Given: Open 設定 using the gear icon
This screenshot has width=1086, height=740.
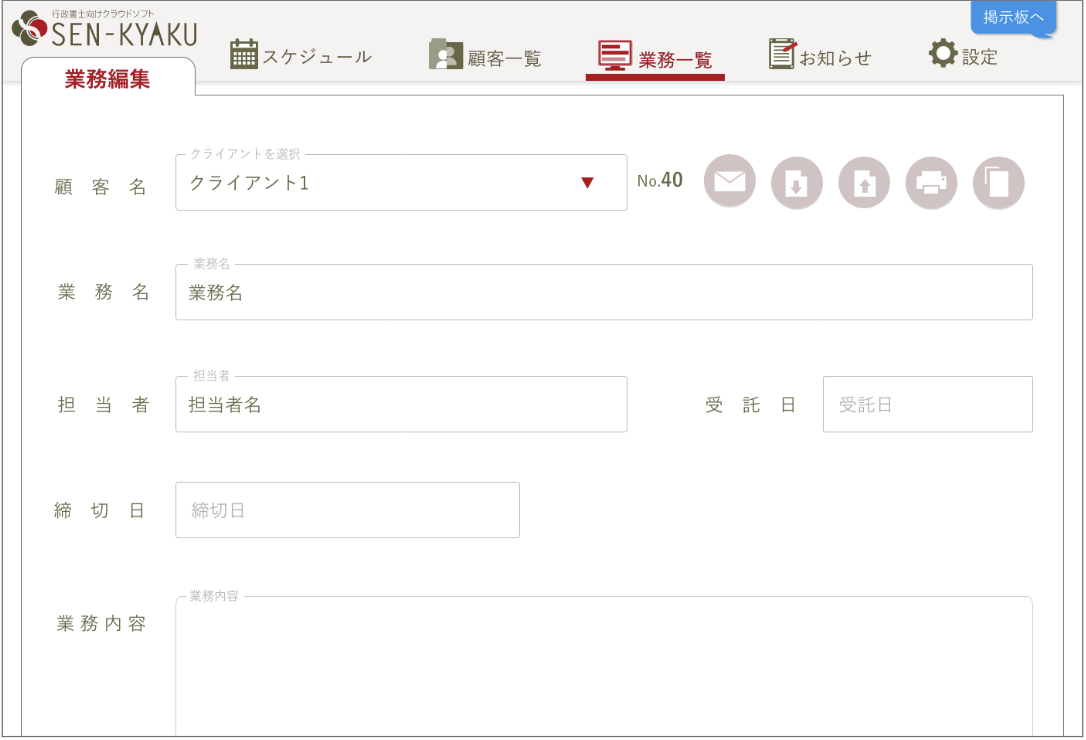Looking at the screenshot, I should [x=941, y=53].
